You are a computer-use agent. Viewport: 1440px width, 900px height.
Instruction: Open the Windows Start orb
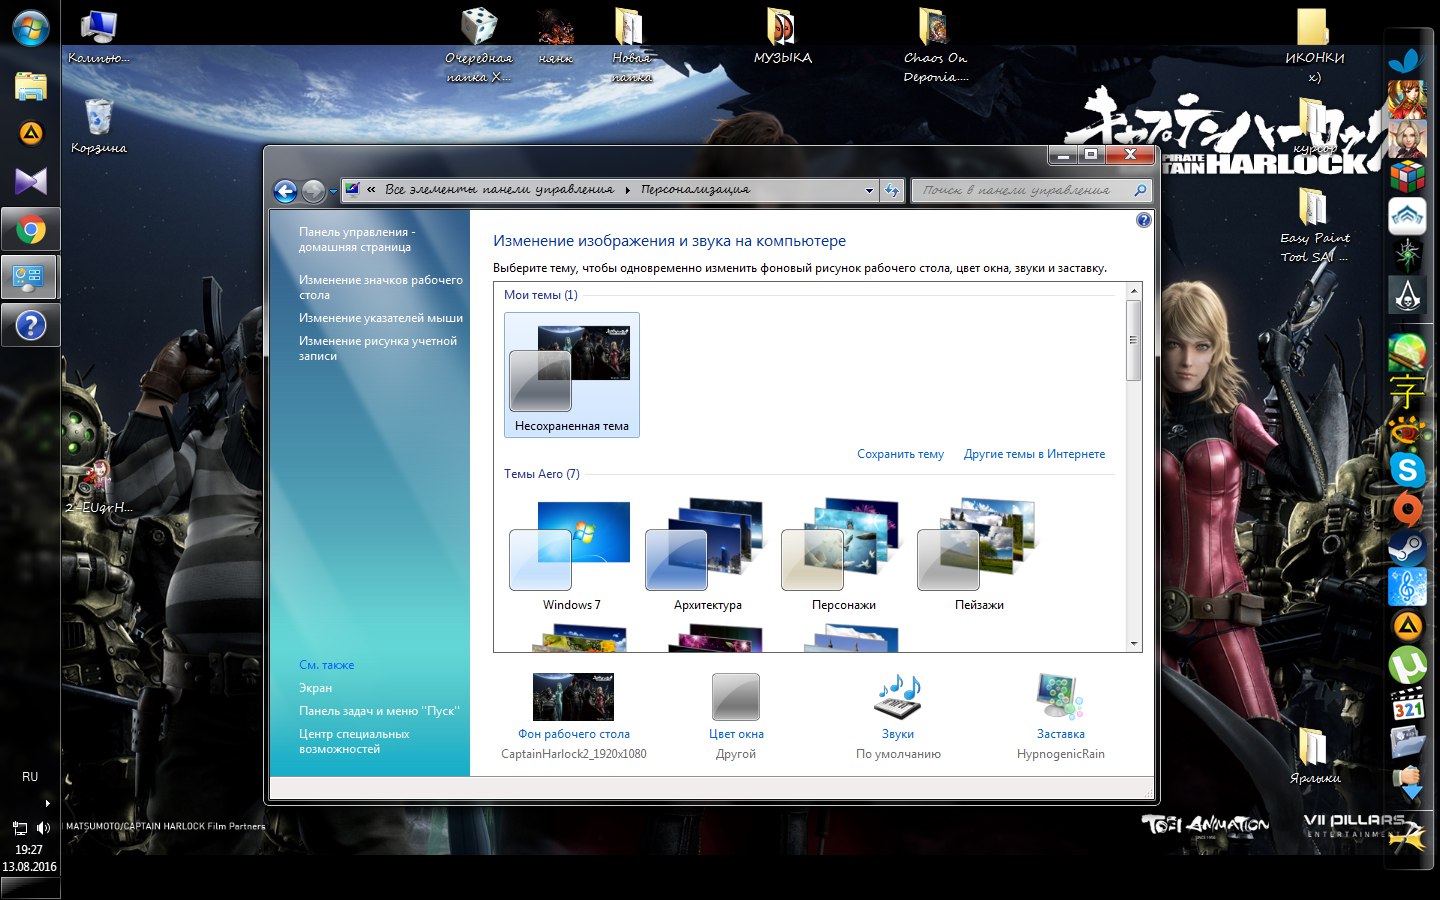pos(31,27)
